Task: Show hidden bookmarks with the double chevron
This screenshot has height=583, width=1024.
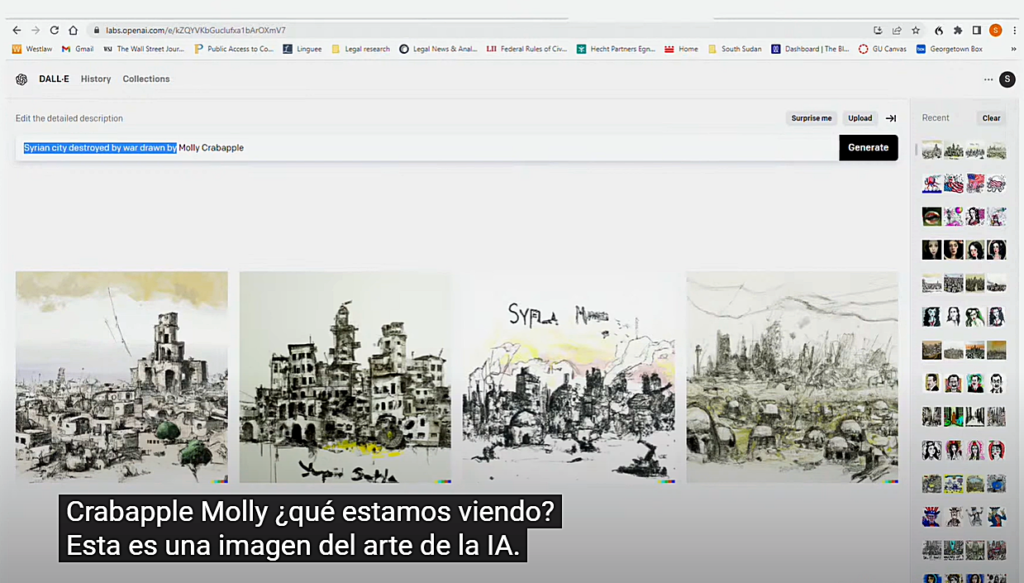Action: (x=1014, y=49)
